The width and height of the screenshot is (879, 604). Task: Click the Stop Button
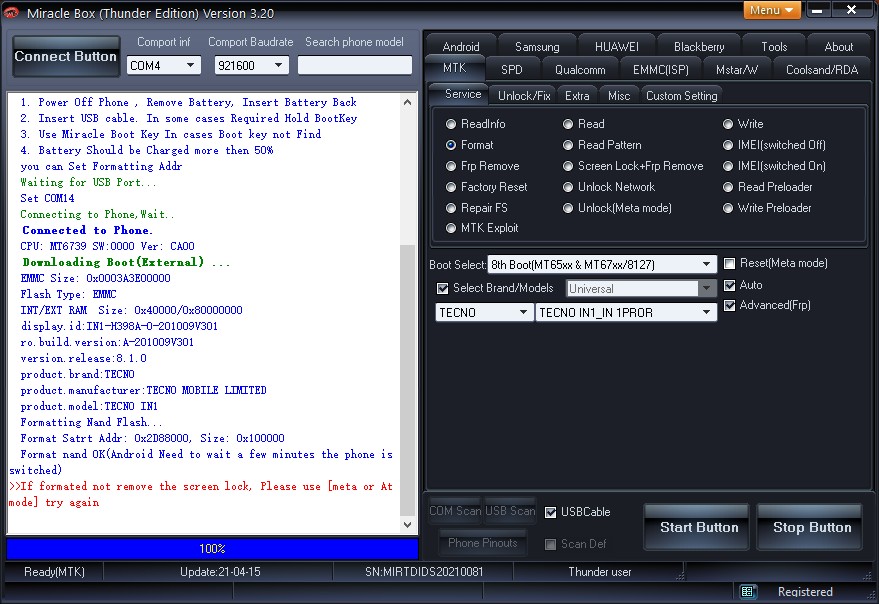pos(811,527)
